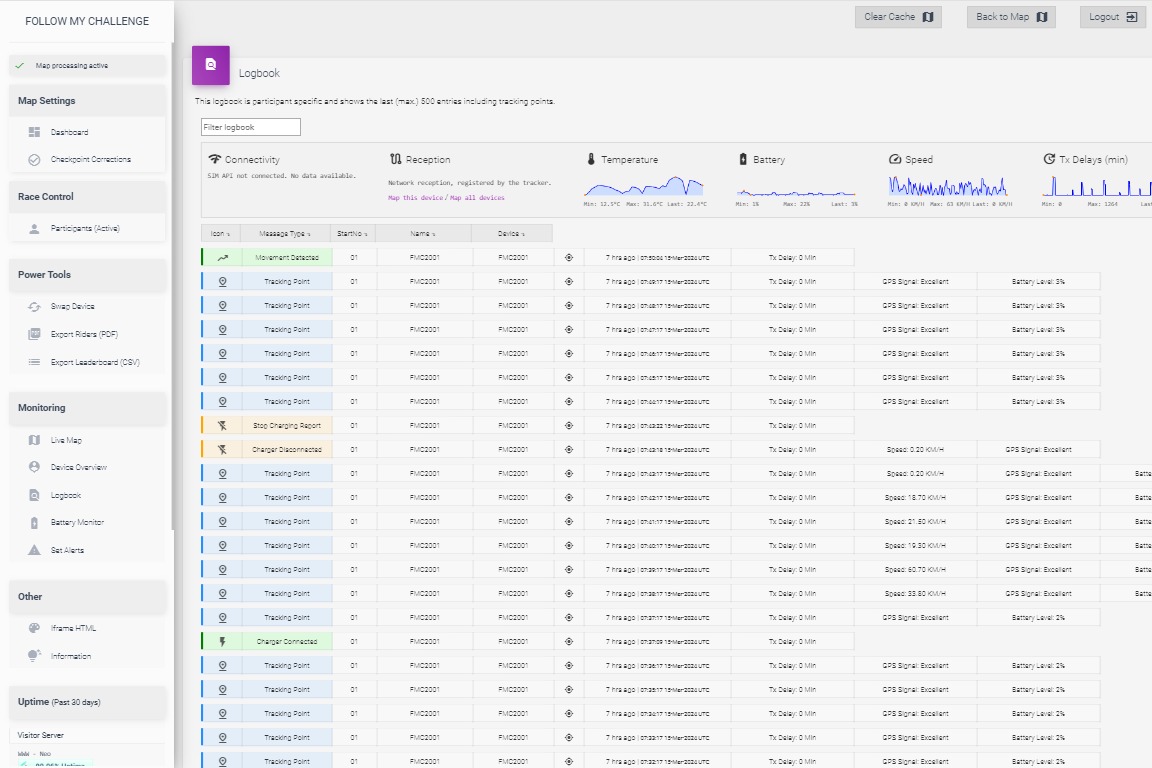Open the Battery Monitor icon
This screenshot has width=1152, height=768.
click(x=34, y=523)
